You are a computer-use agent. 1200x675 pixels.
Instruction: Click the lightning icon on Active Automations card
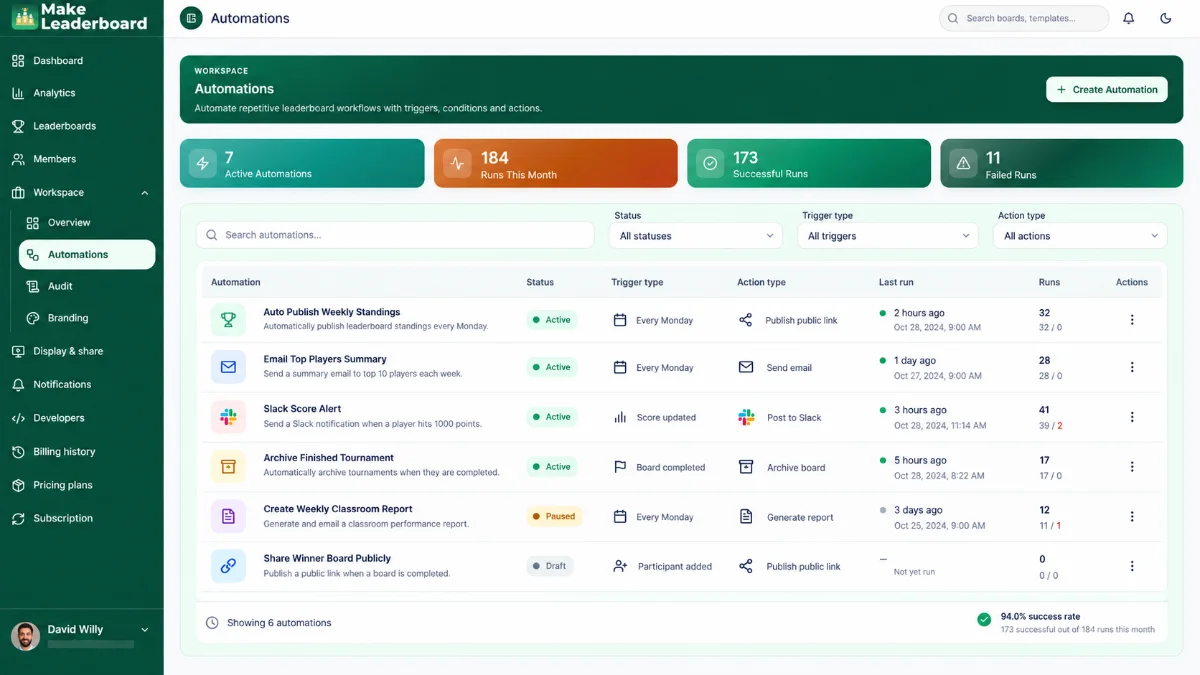coord(203,164)
